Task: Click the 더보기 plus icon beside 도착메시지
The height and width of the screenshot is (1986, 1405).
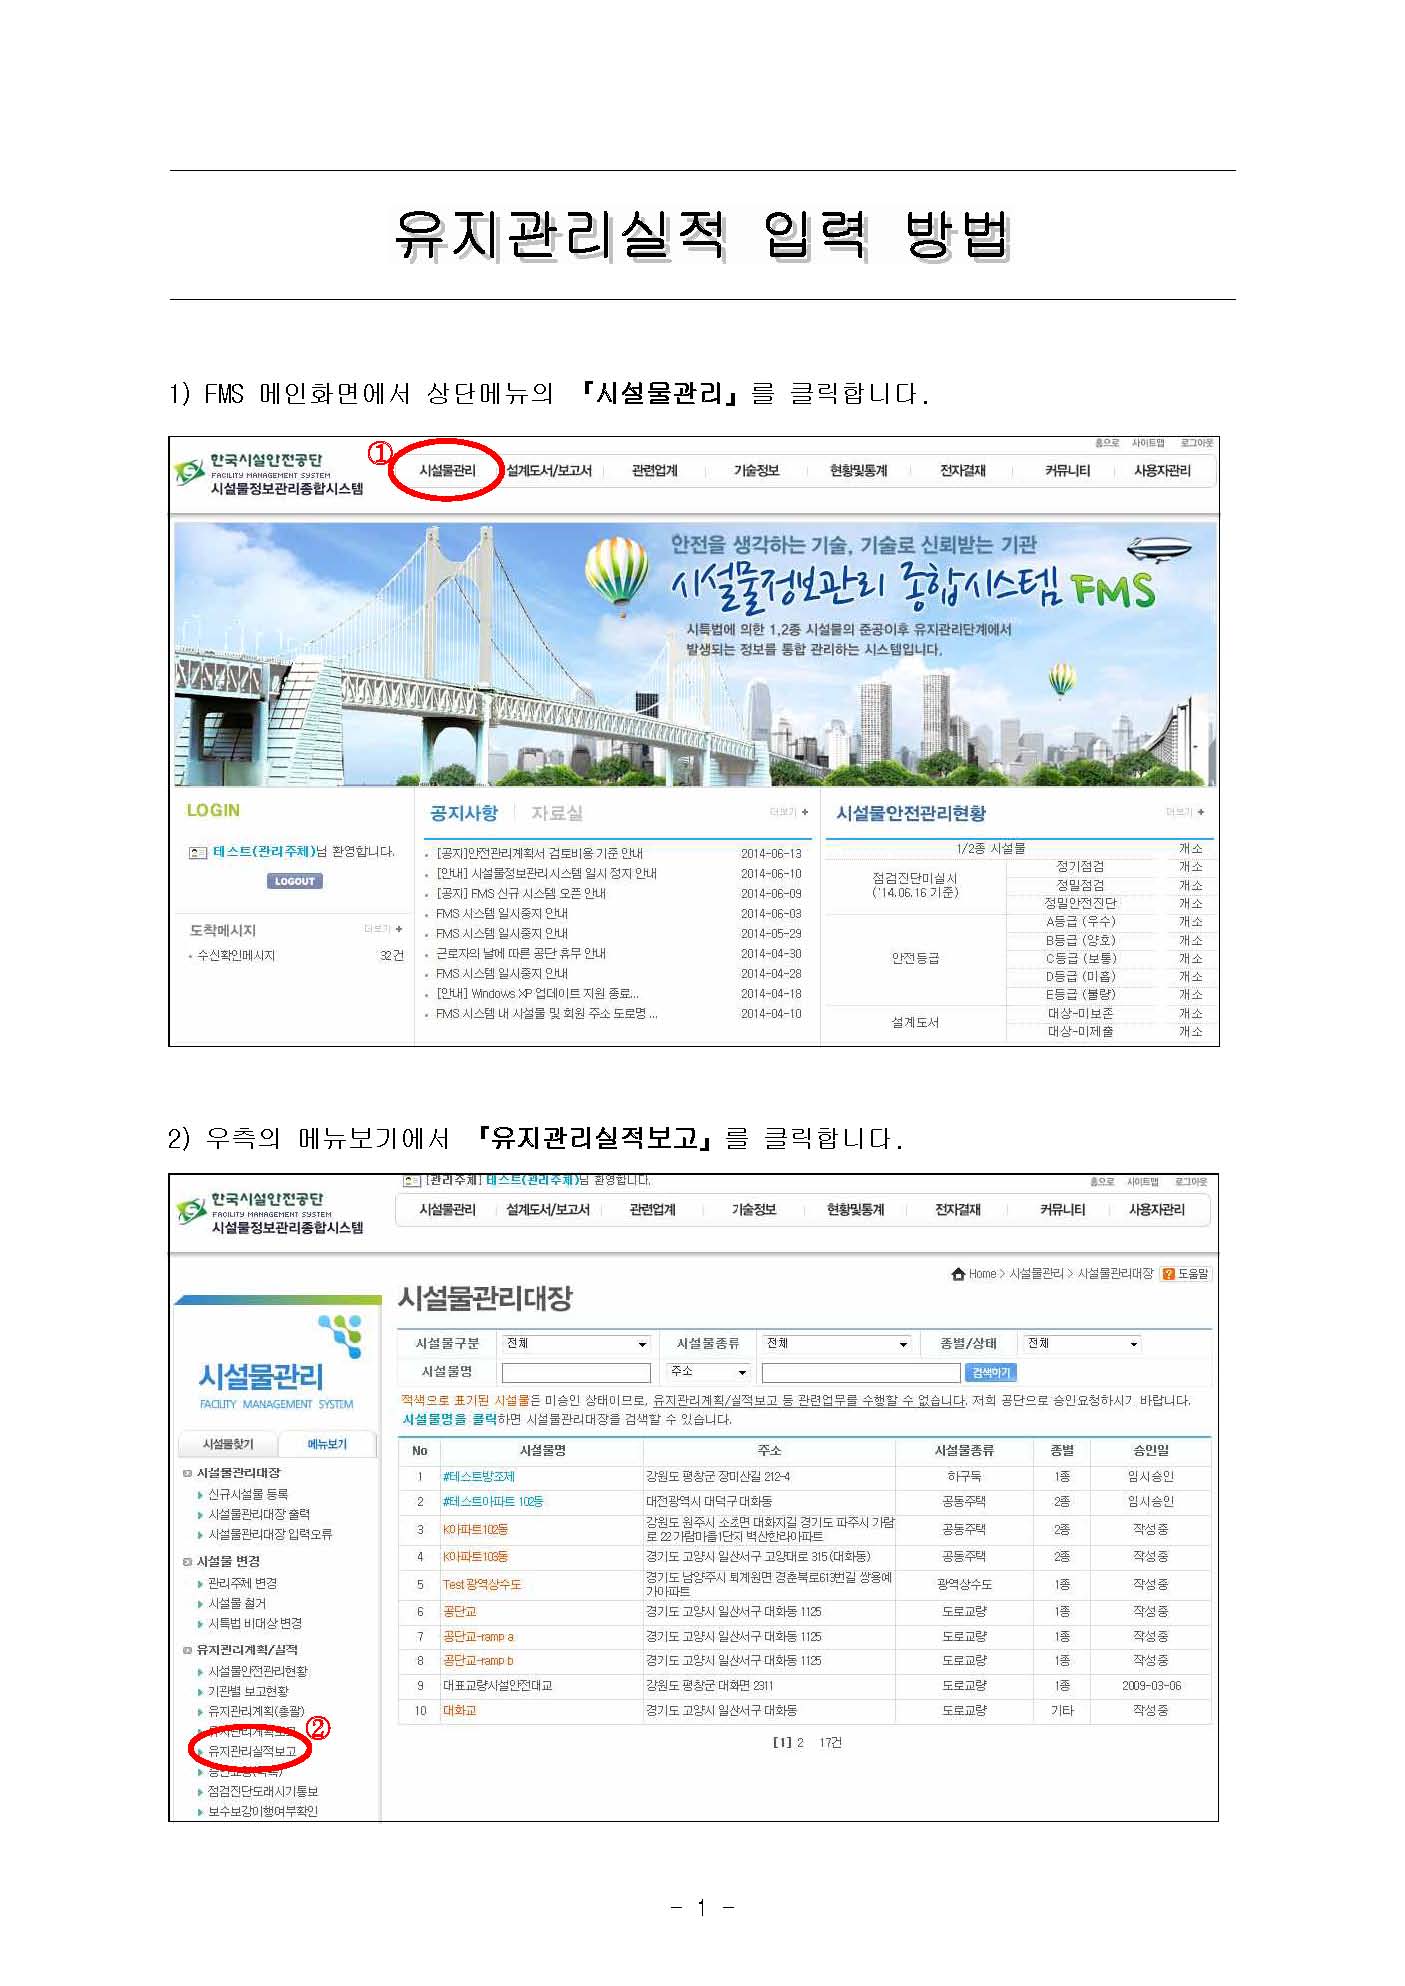Action: click(x=399, y=929)
